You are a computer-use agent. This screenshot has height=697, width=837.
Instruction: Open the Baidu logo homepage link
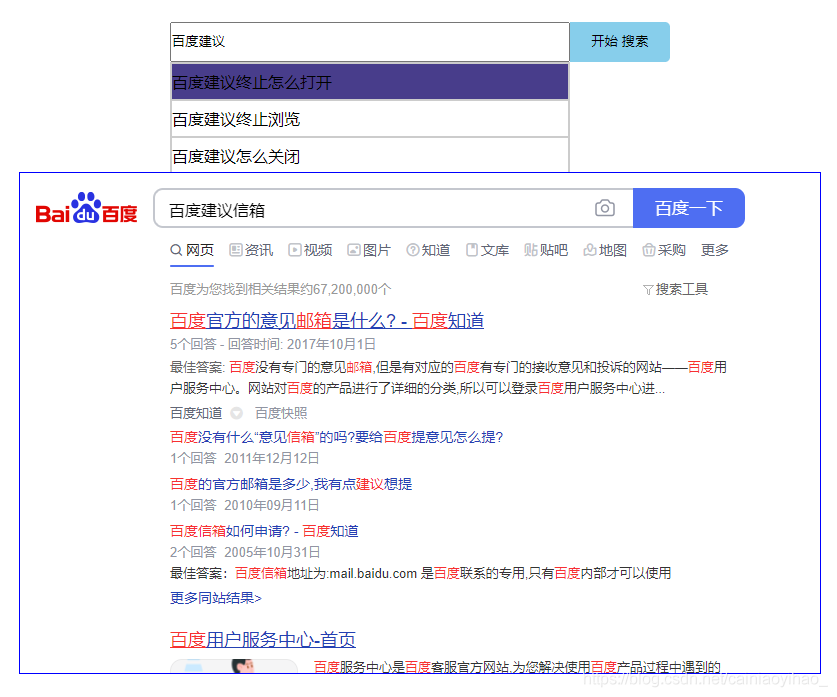coord(86,208)
